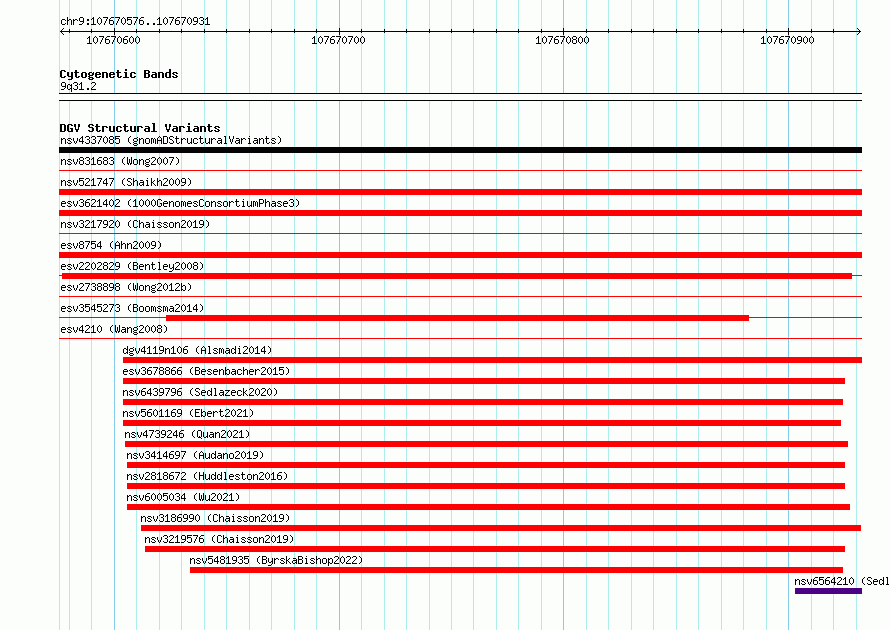Click the red bar under nsv5481935
This screenshot has width=890, height=630.
click(x=516, y=570)
